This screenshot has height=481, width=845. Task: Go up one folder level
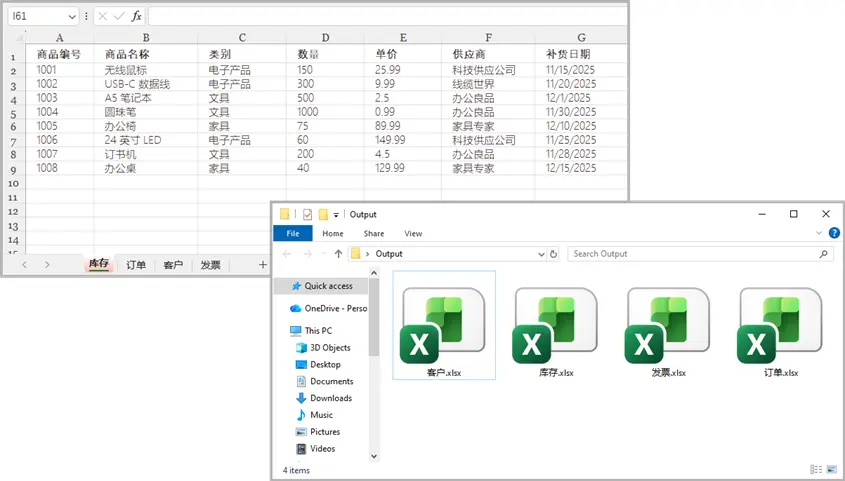tap(338, 254)
